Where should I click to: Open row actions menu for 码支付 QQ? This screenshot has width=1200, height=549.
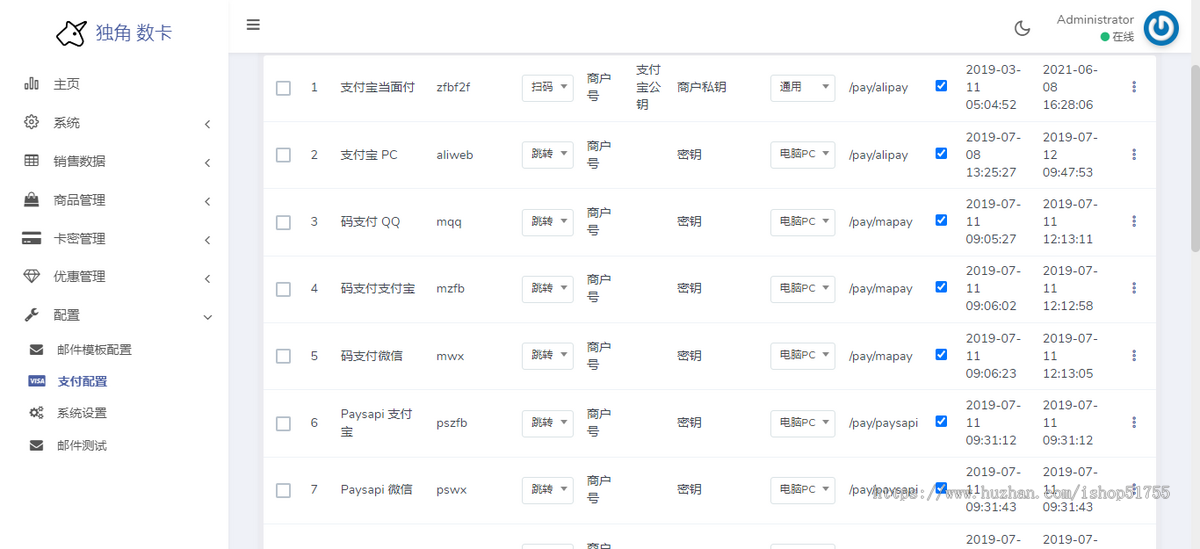click(1134, 221)
